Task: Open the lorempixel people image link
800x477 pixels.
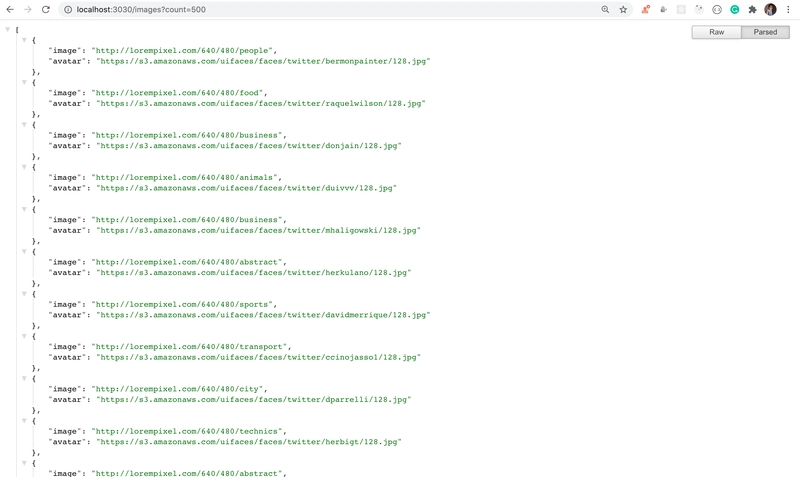Action: [x=182, y=51]
